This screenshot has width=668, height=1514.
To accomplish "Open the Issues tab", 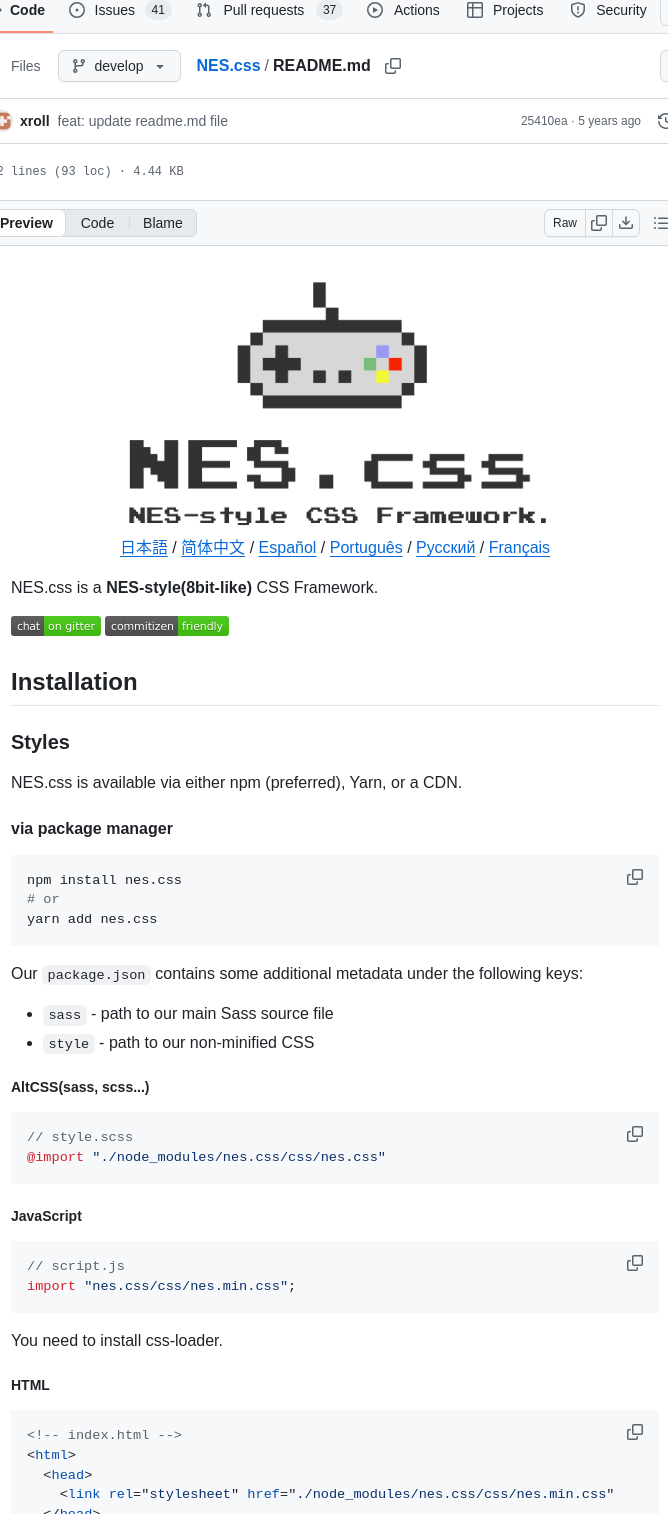I will [113, 10].
